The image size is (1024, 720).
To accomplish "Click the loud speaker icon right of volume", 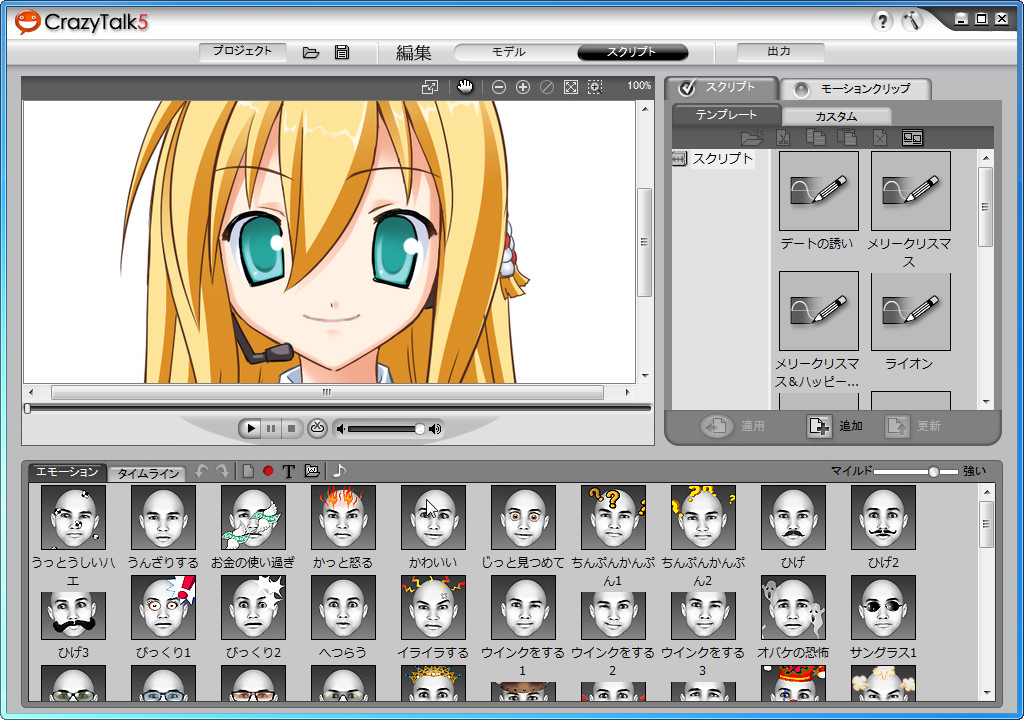I will (435, 429).
